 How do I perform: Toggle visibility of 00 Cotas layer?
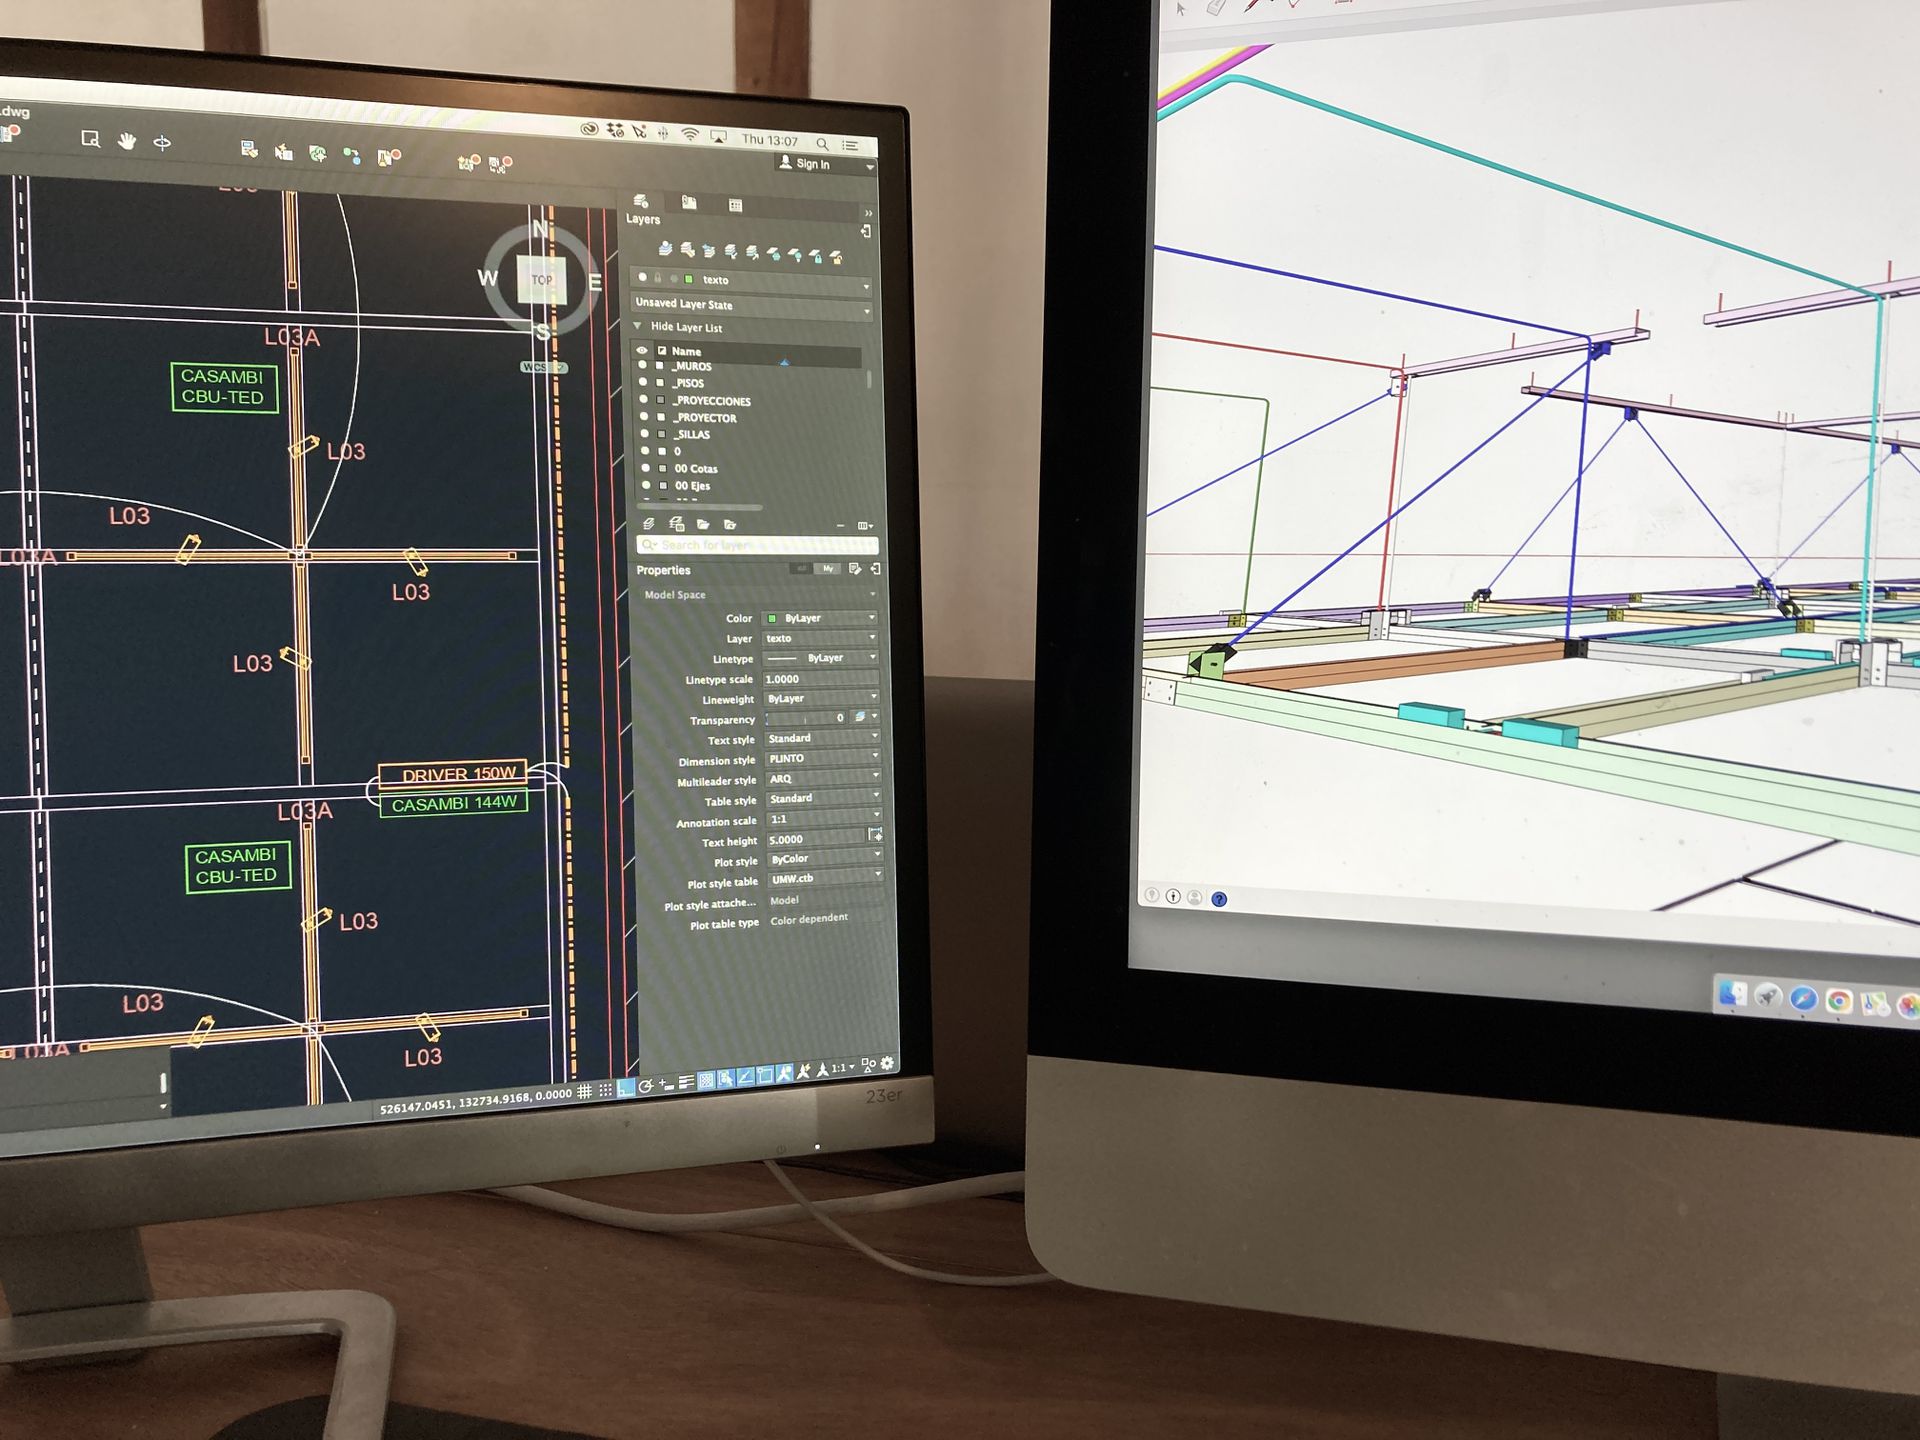tap(645, 468)
